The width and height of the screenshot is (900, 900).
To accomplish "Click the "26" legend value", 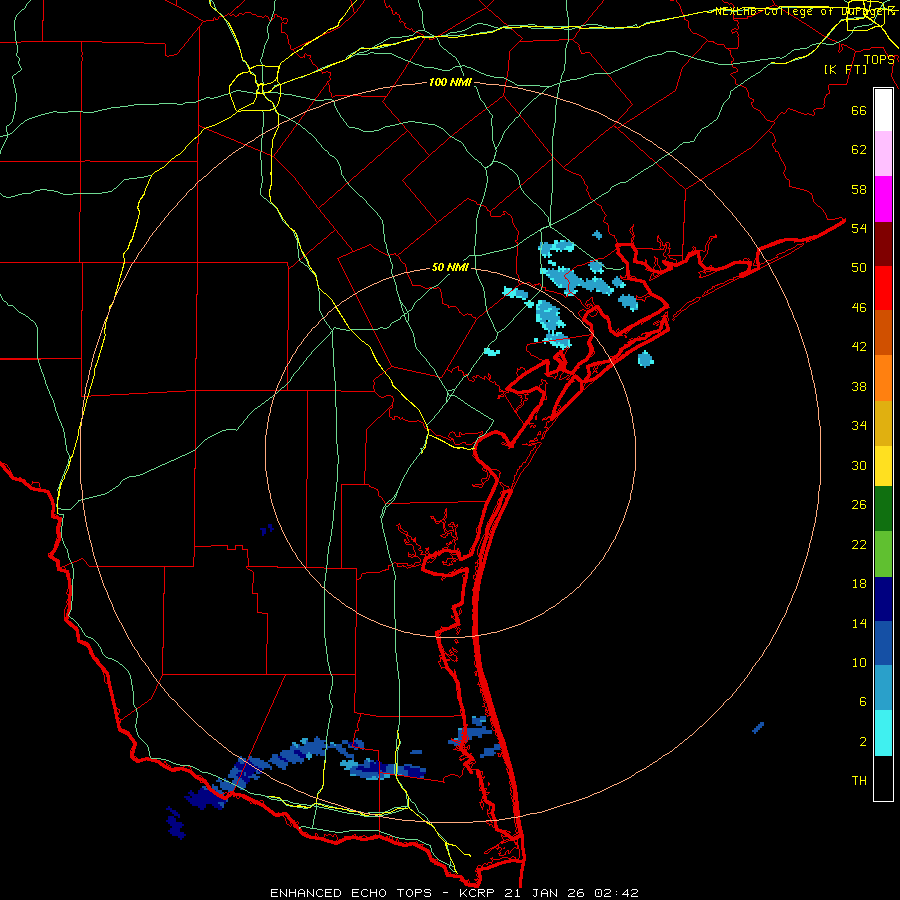I will pos(859,505).
